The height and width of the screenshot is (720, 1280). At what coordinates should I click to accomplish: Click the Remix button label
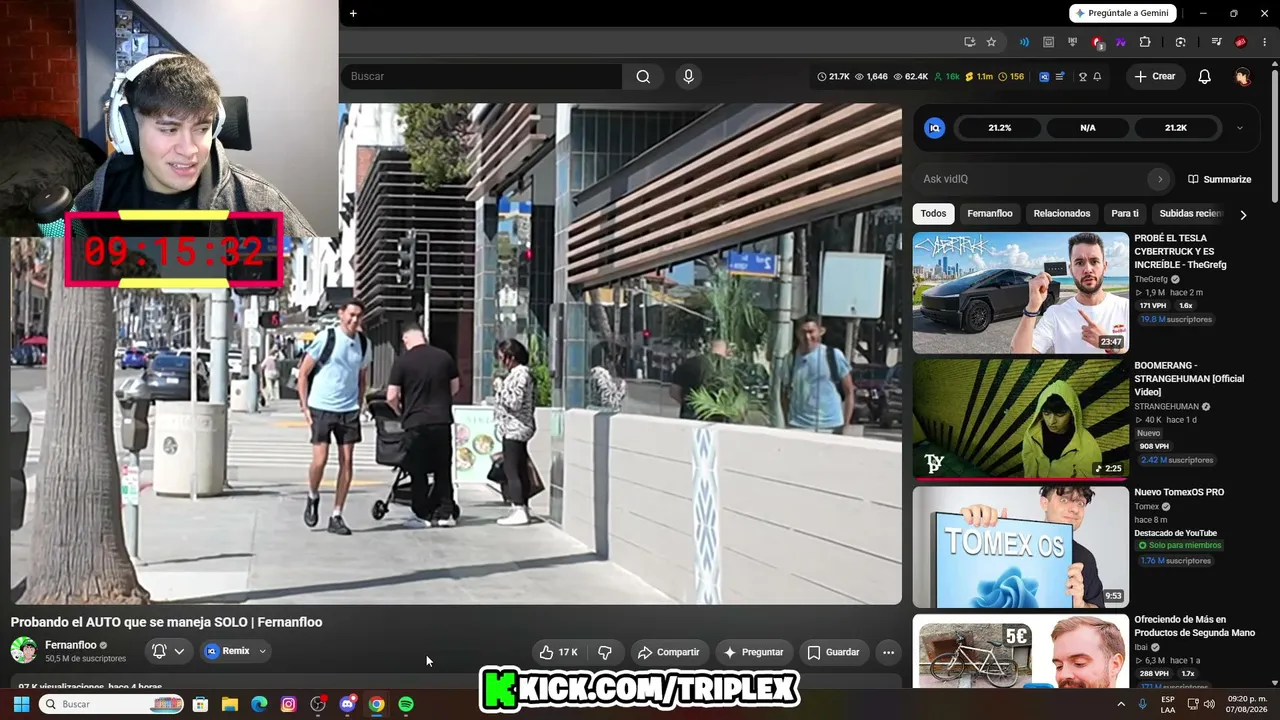[x=236, y=651]
